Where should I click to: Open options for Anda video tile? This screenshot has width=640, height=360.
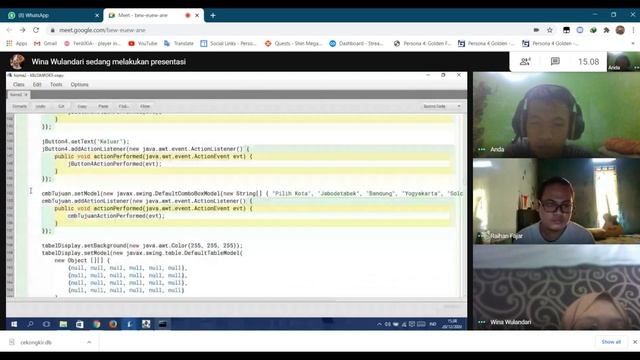[482, 149]
